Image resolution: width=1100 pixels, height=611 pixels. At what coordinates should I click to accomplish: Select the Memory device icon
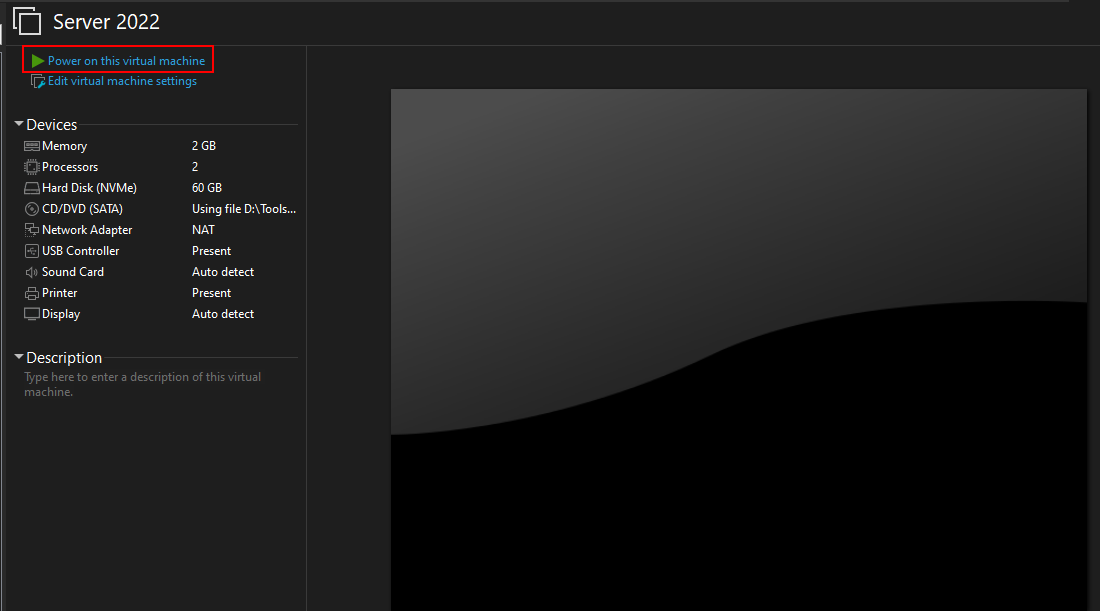[x=32, y=146]
